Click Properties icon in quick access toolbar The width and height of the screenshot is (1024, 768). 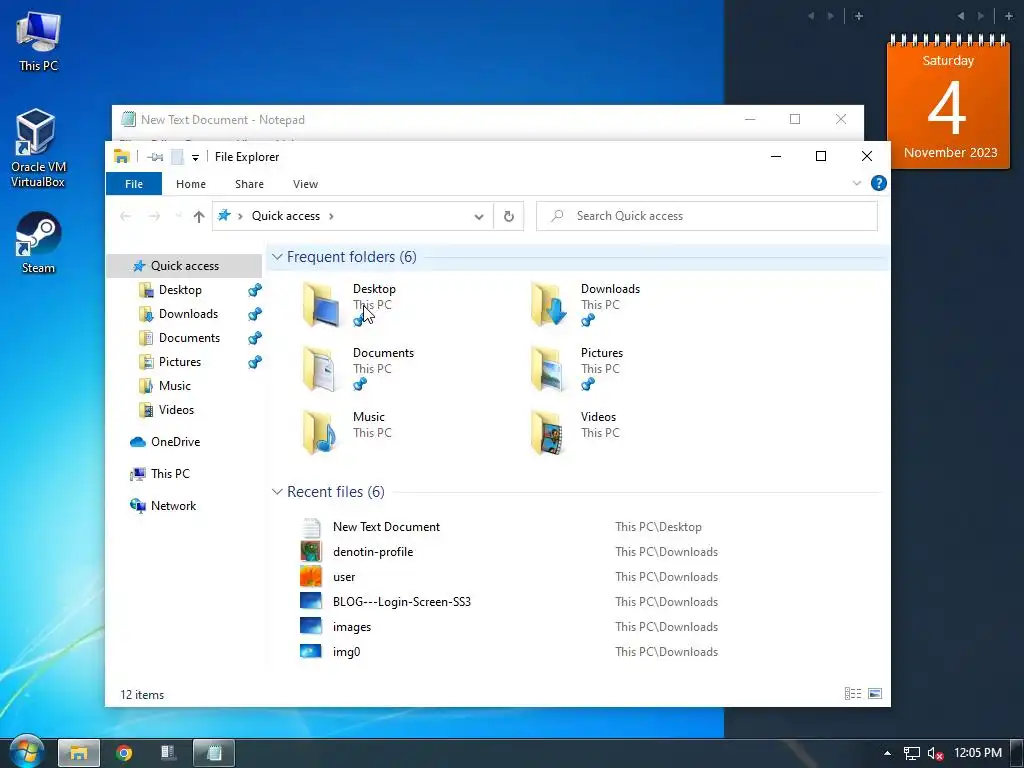point(155,157)
